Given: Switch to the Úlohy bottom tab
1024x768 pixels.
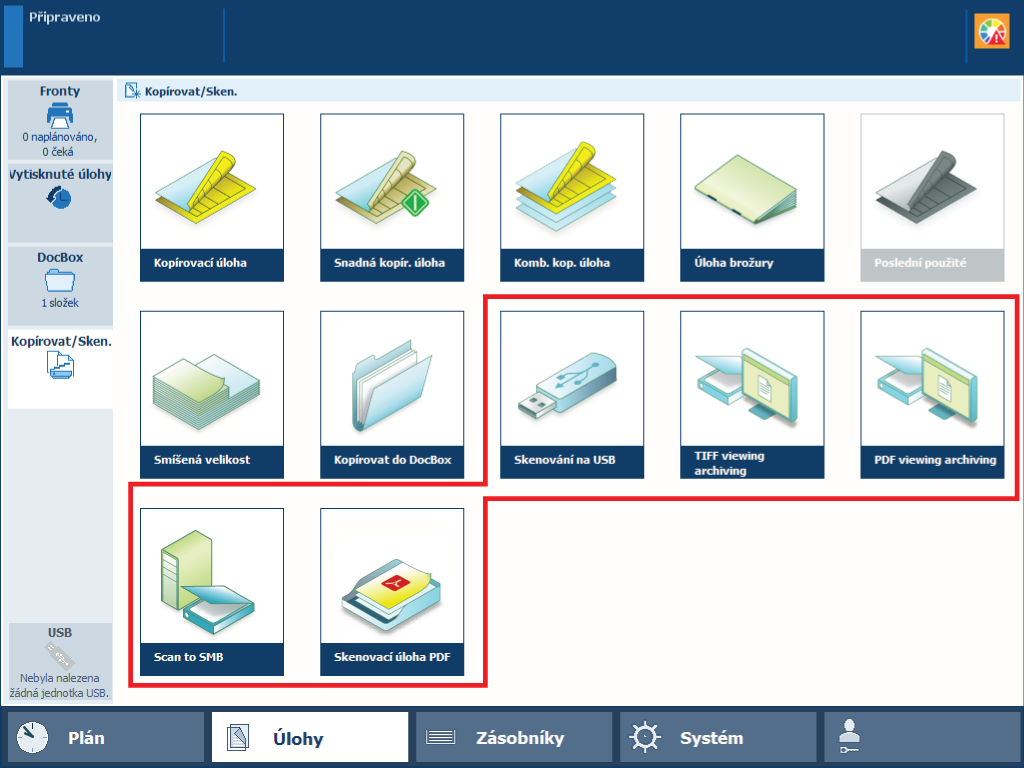Looking at the screenshot, I should 310,738.
